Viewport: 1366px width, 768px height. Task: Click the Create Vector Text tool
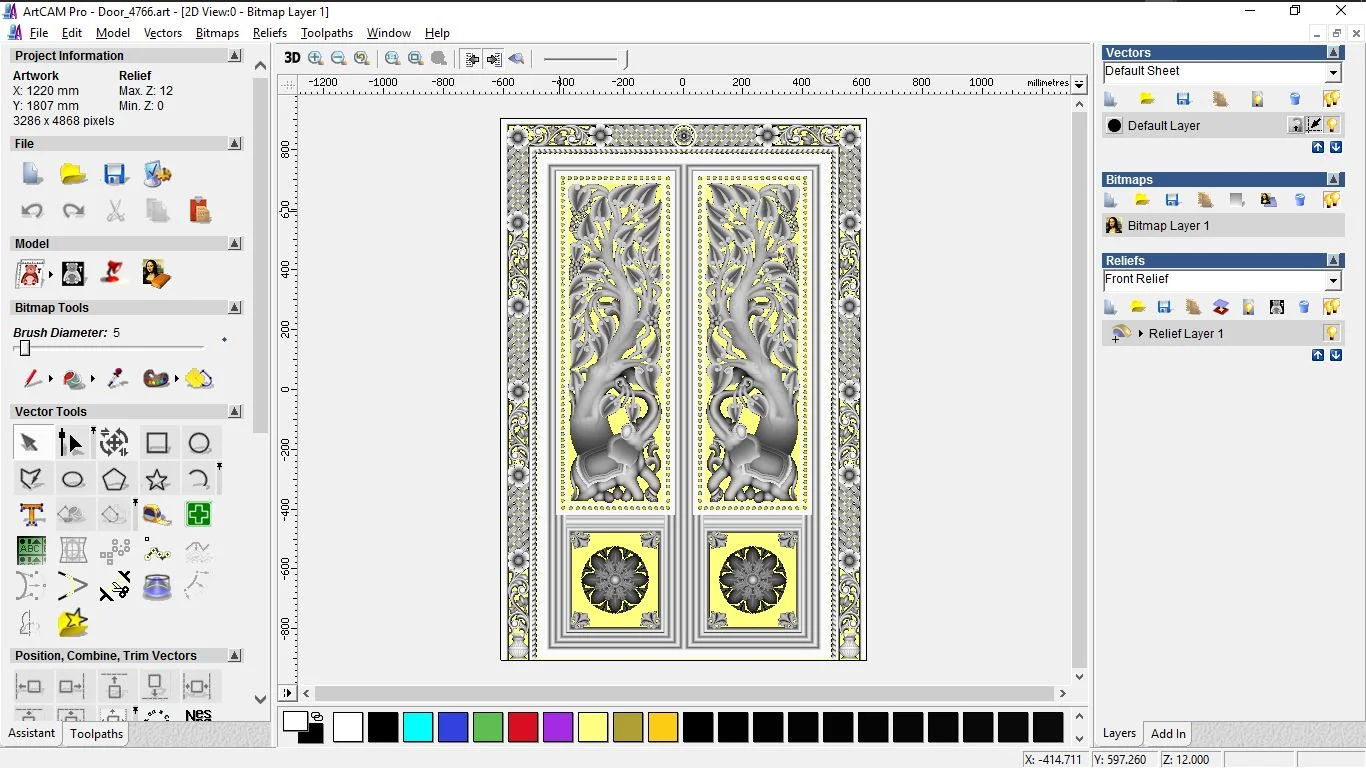point(31,515)
